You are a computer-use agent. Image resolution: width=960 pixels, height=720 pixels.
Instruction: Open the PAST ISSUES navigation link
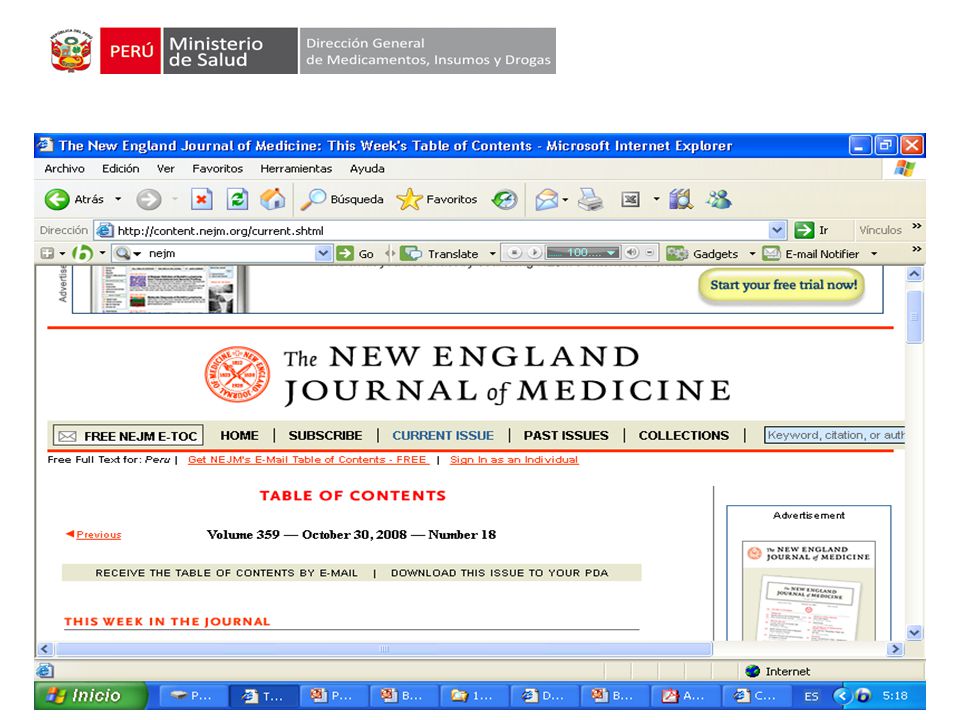coord(566,435)
